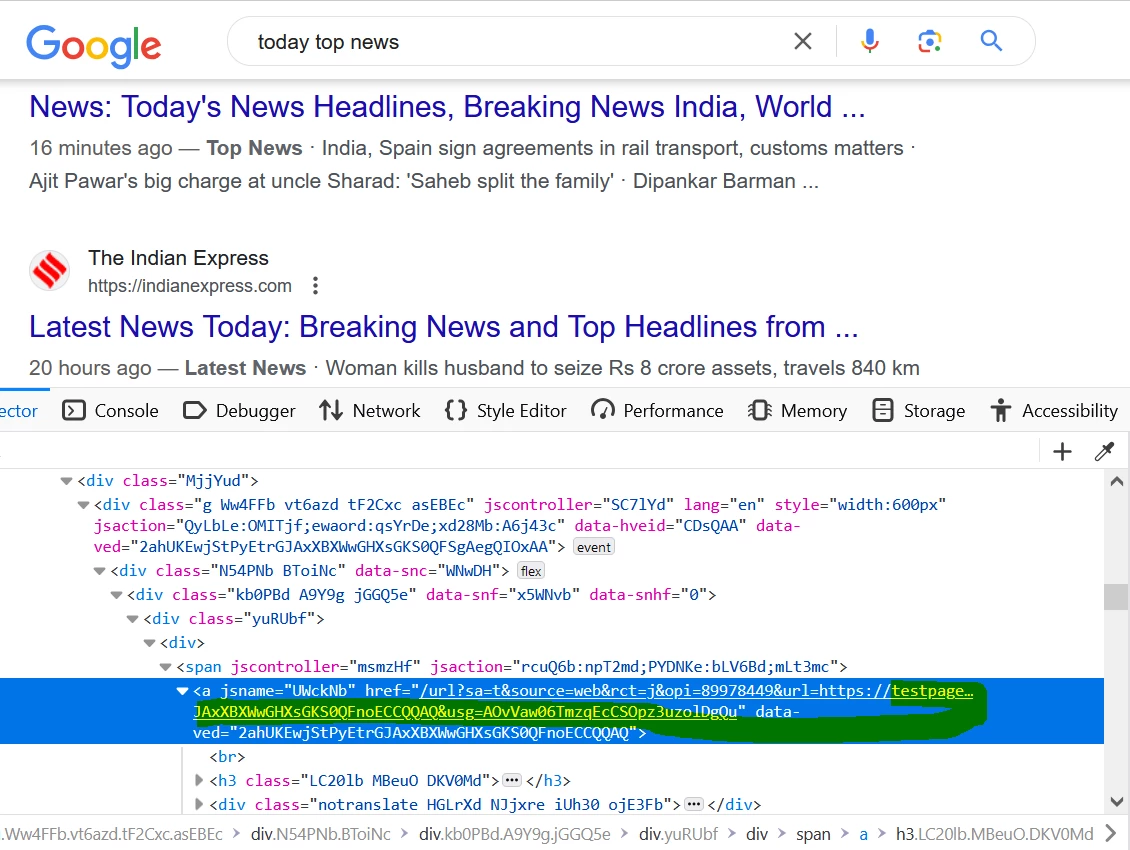The width and height of the screenshot is (1130, 850).
Task: Click the Accessibility person icon
Action: pyautogui.click(x=1000, y=410)
